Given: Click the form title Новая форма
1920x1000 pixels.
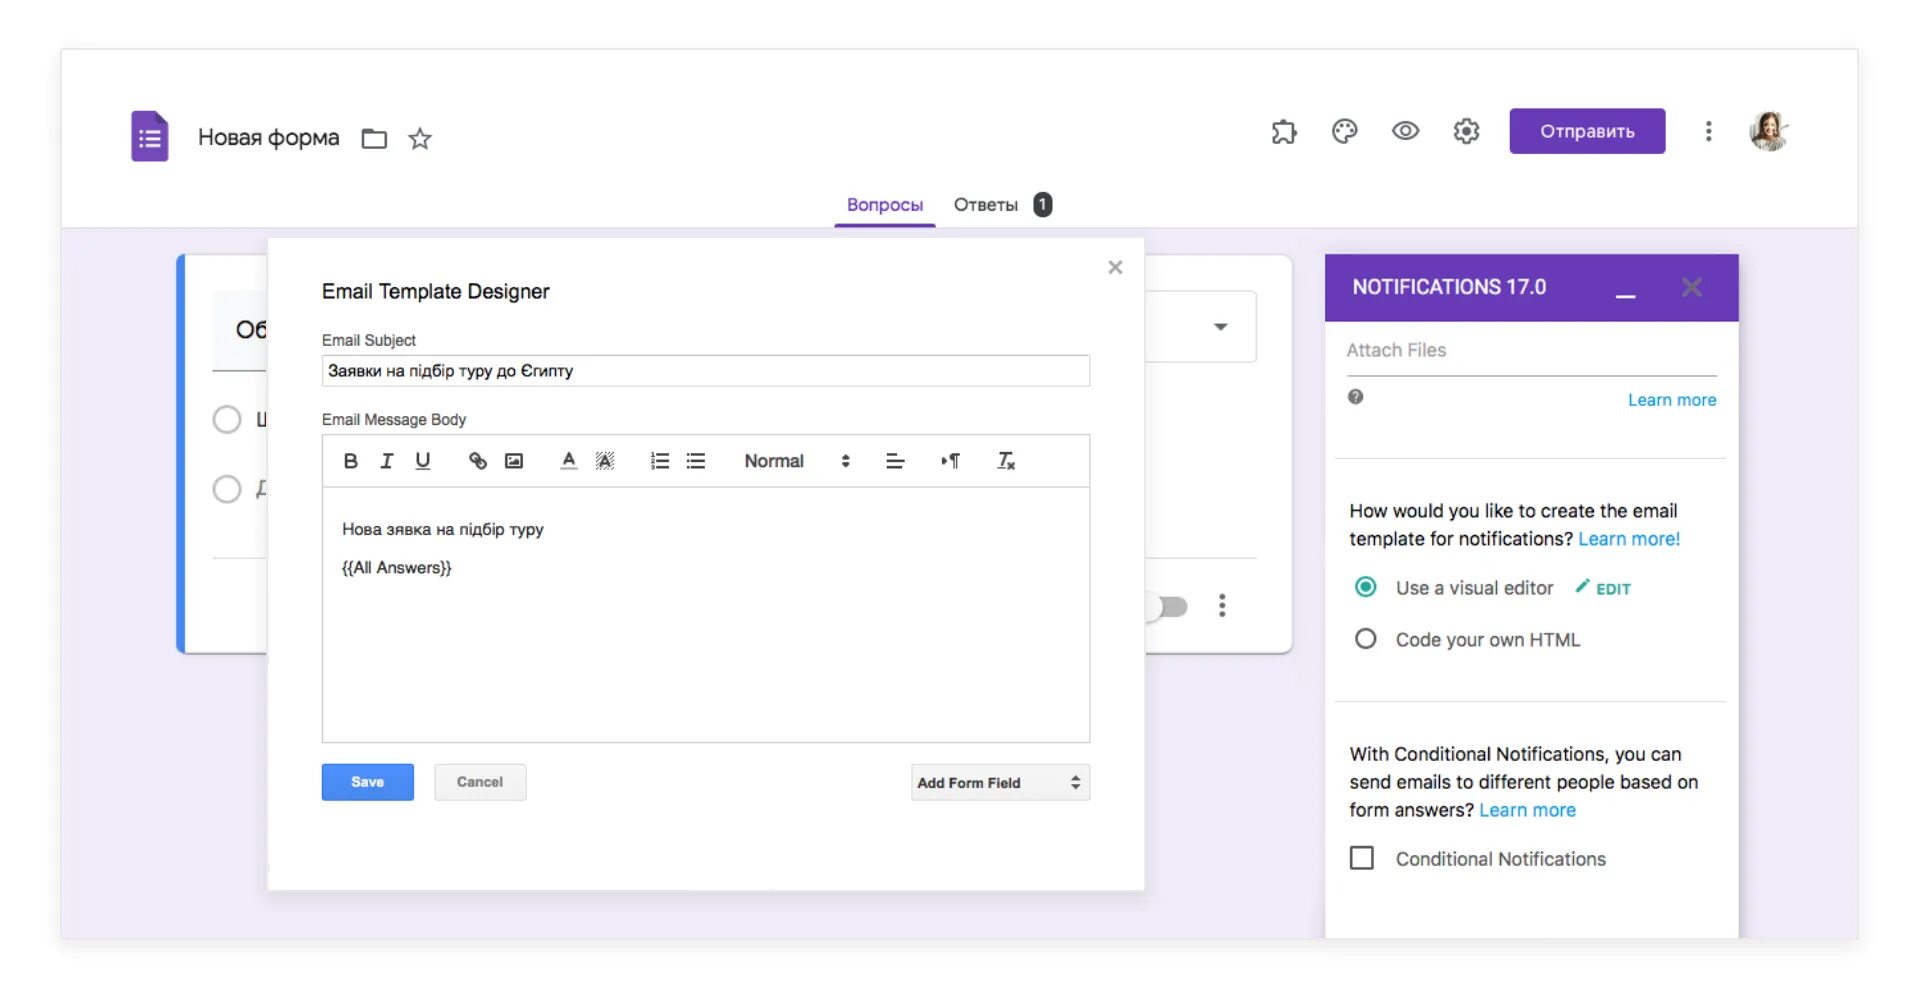Looking at the screenshot, I should [269, 137].
